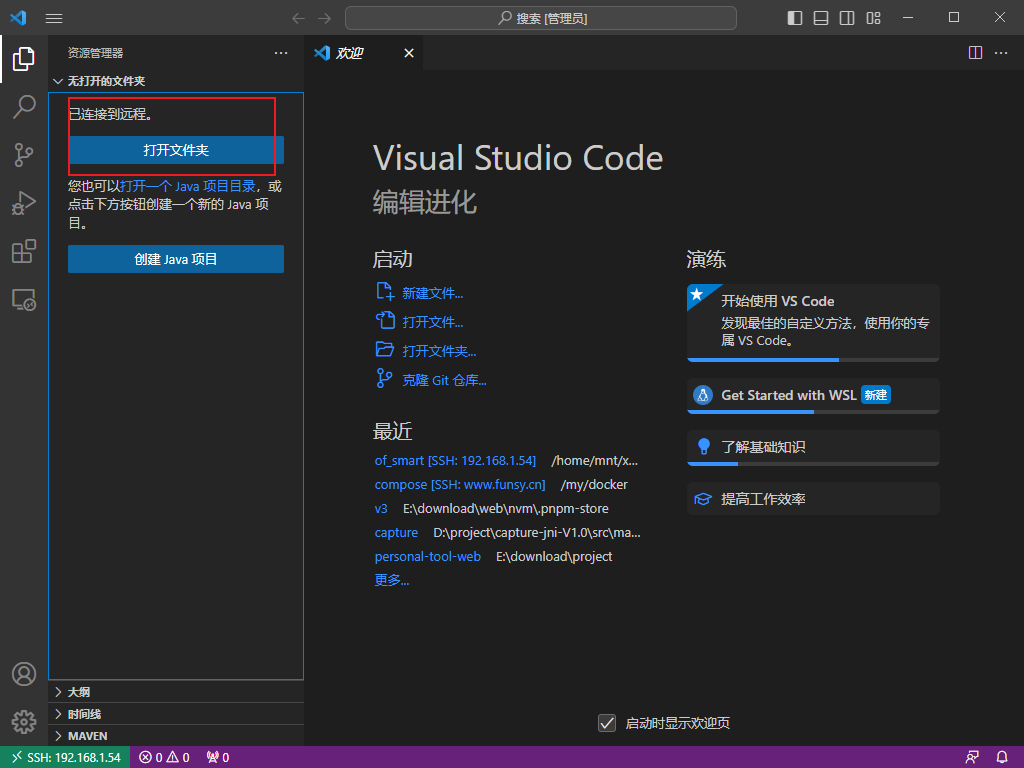Toggle secondary side bar layout icon
This screenshot has height=768, width=1024.
[x=847, y=18]
